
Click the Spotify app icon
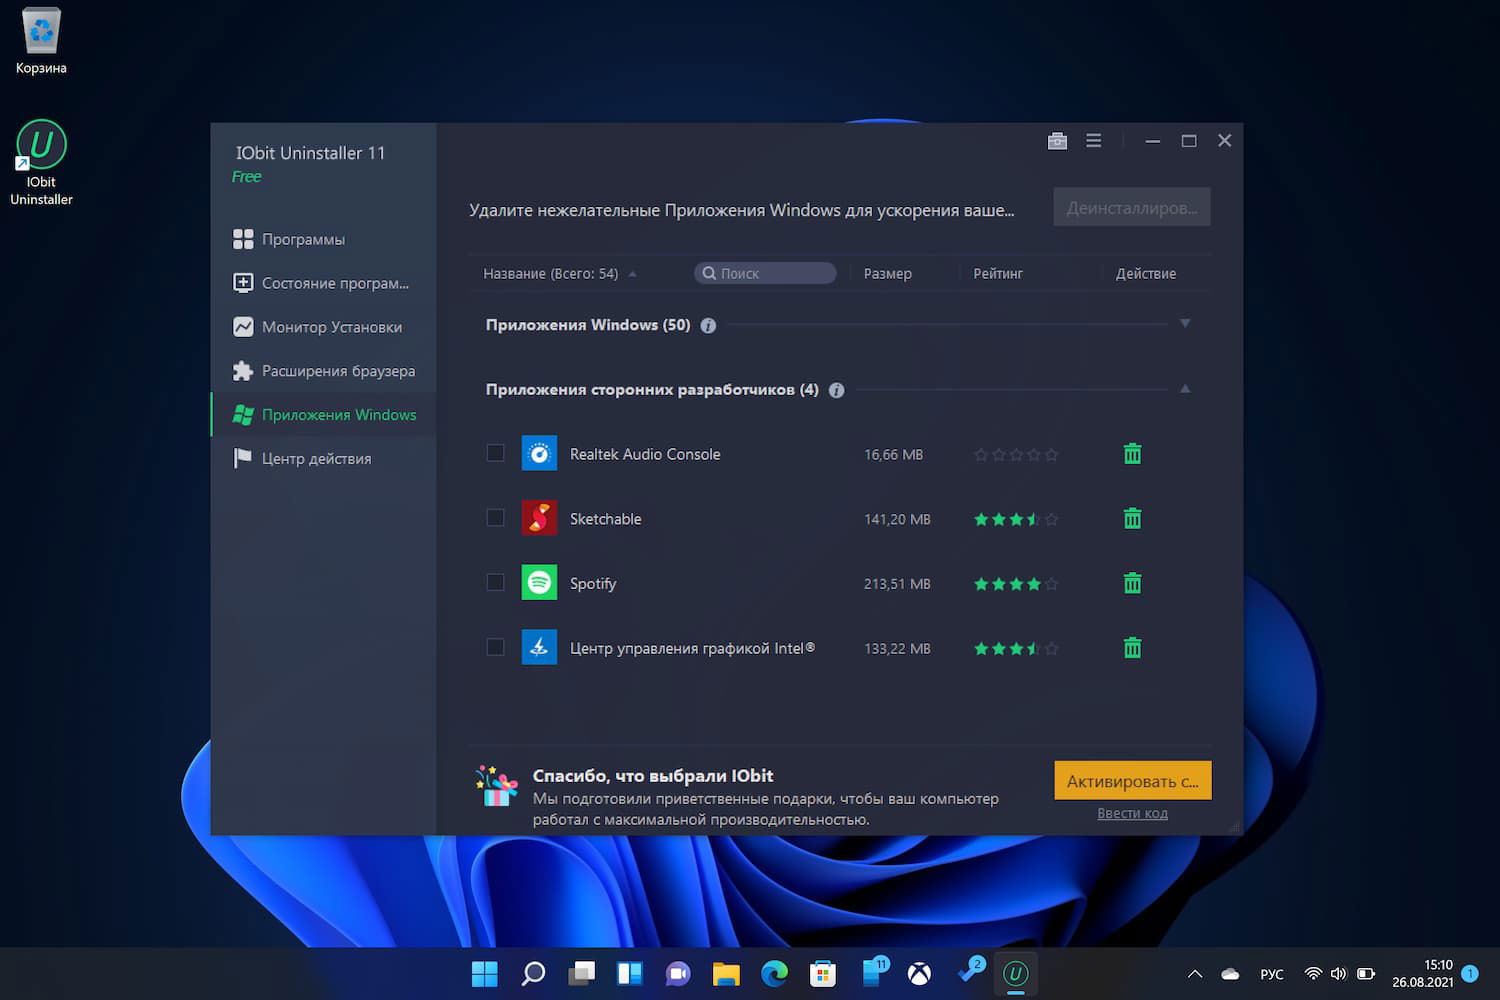point(539,583)
